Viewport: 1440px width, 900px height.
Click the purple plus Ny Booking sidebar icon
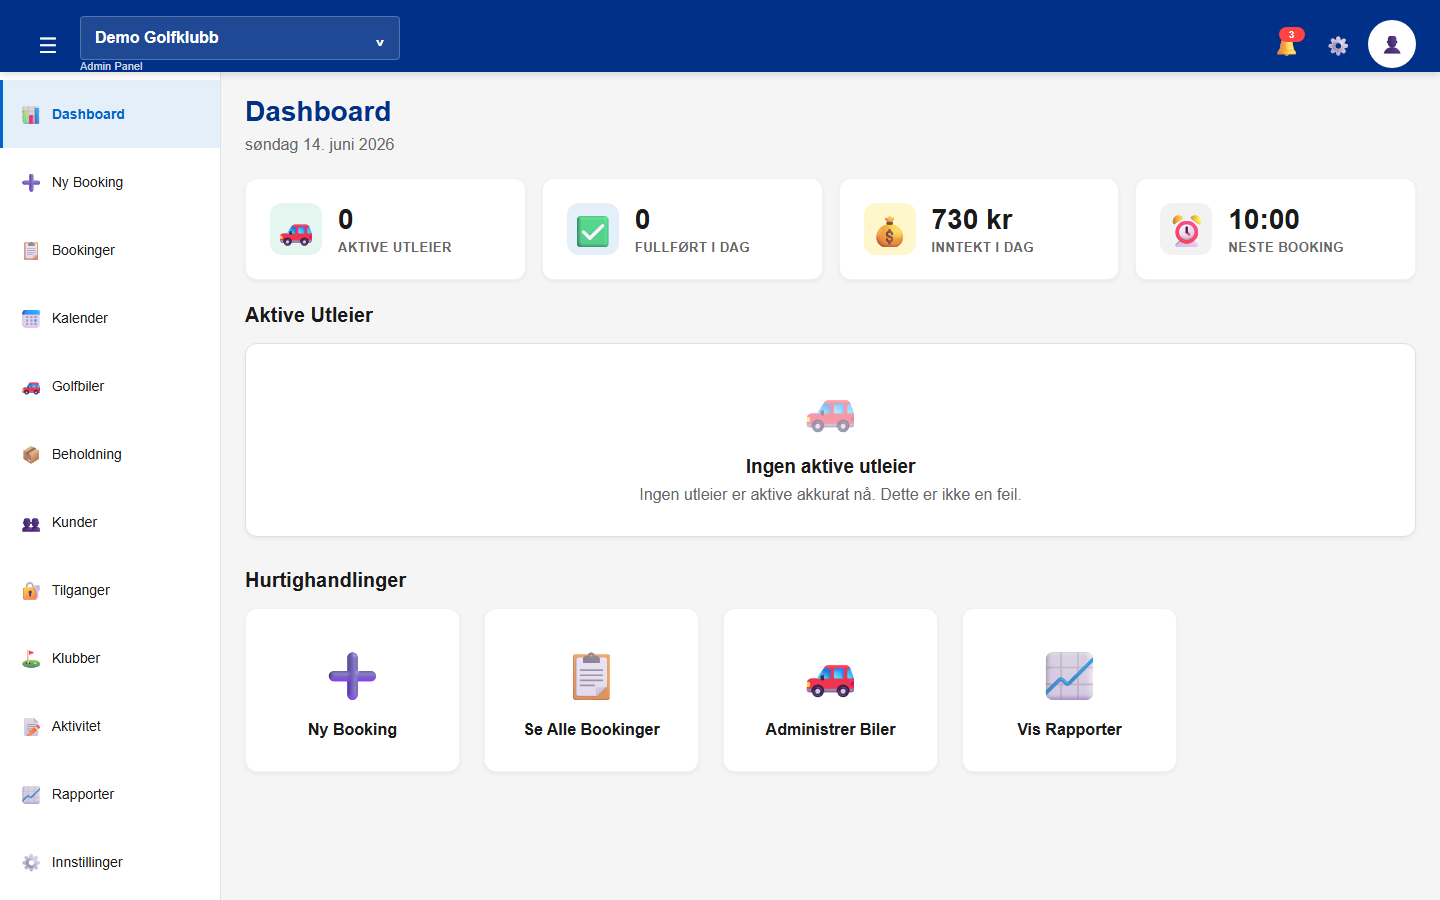click(31, 182)
